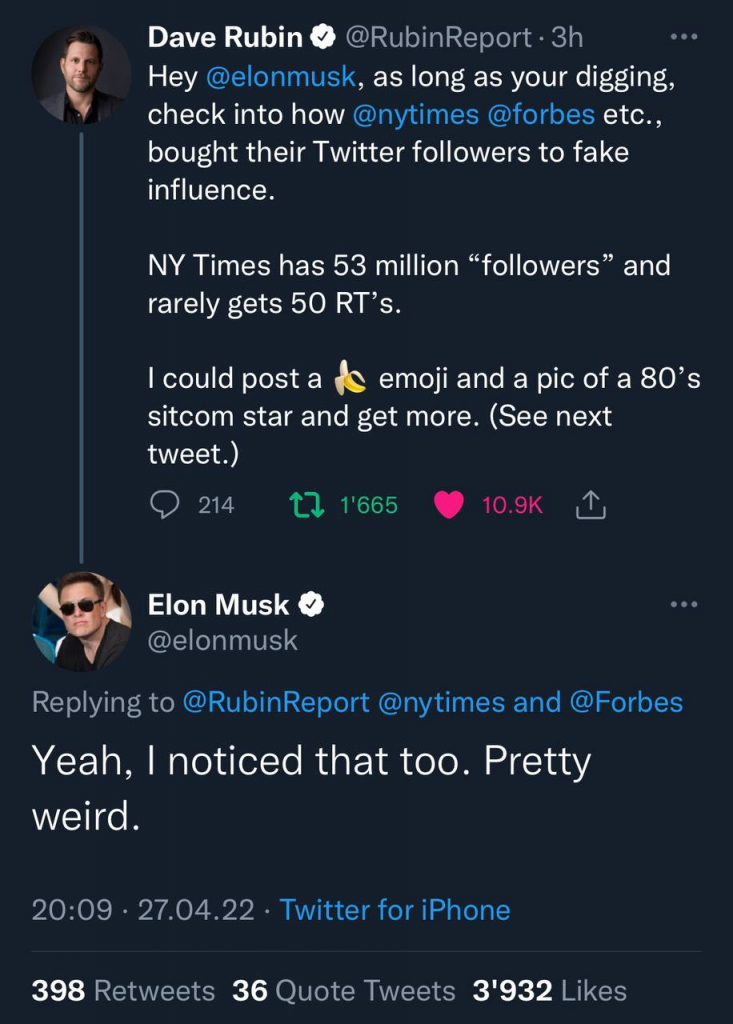The width and height of the screenshot is (733, 1024).
Task: Click the Dave Rubin display name
Action: (225, 38)
